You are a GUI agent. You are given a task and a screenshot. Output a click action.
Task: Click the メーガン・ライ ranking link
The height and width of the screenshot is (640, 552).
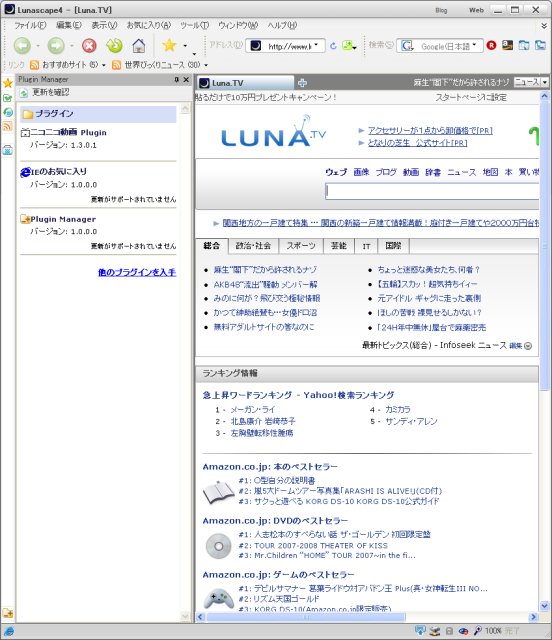pos(253,409)
